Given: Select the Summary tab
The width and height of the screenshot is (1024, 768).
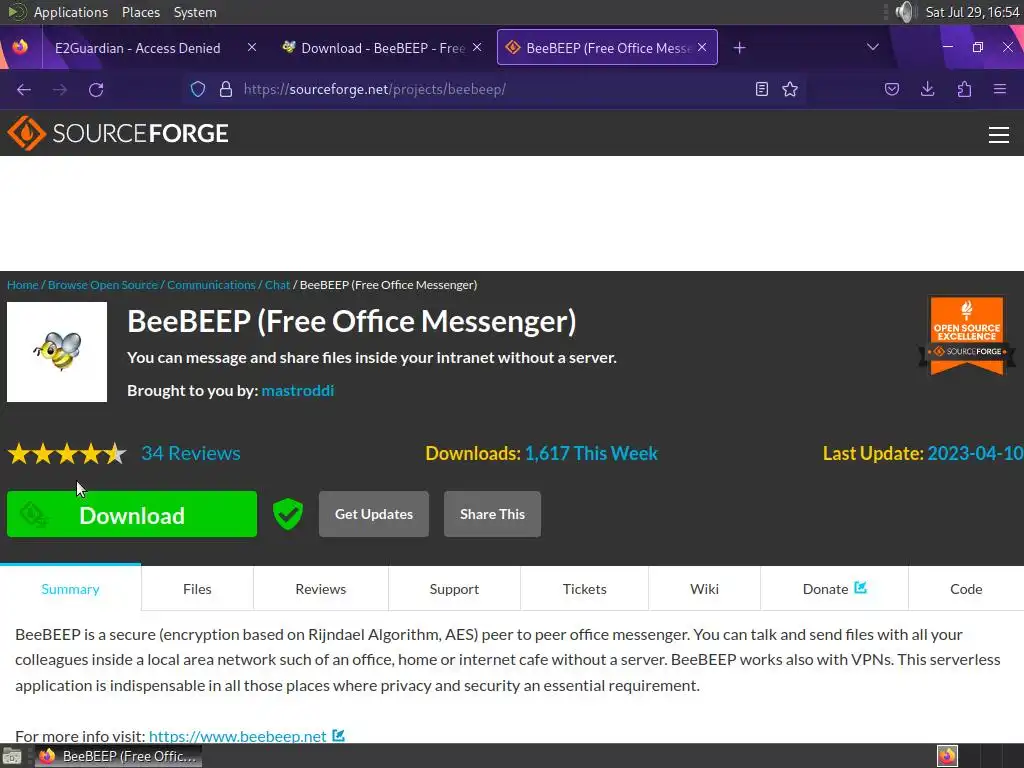Looking at the screenshot, I should point(71,588).
